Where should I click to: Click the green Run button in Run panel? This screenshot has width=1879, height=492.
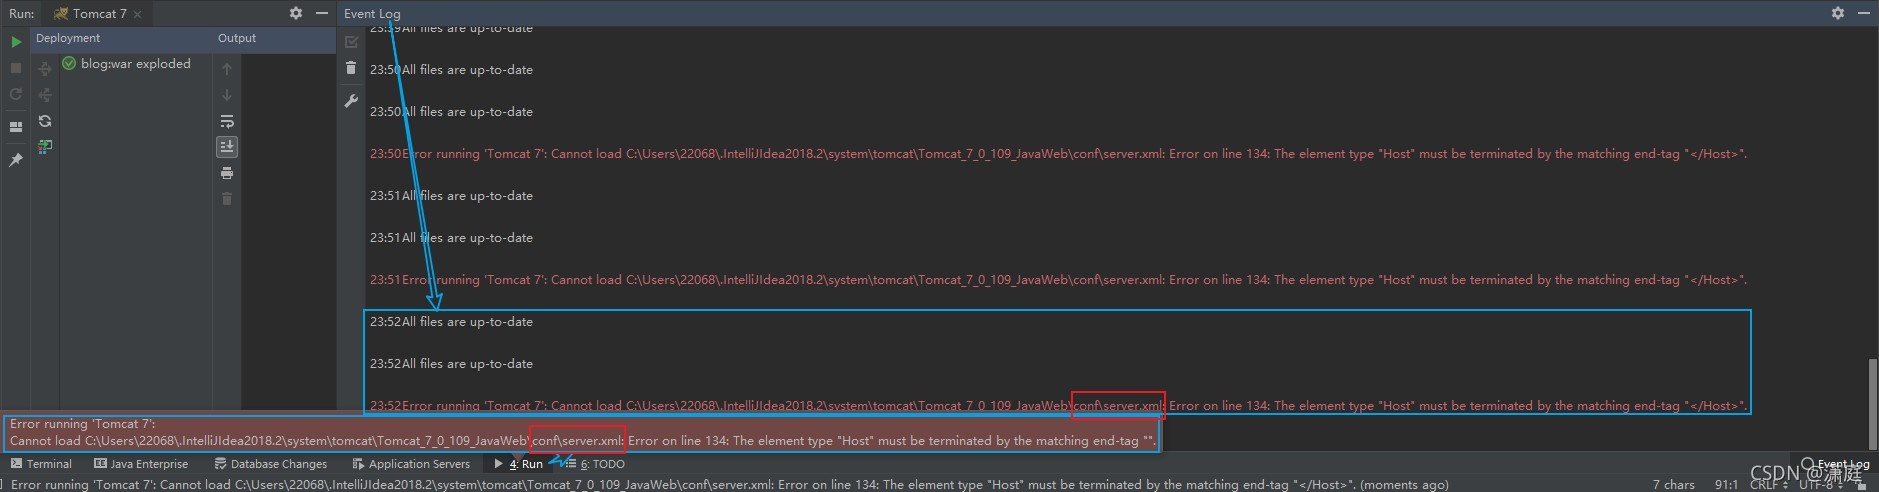16,42
